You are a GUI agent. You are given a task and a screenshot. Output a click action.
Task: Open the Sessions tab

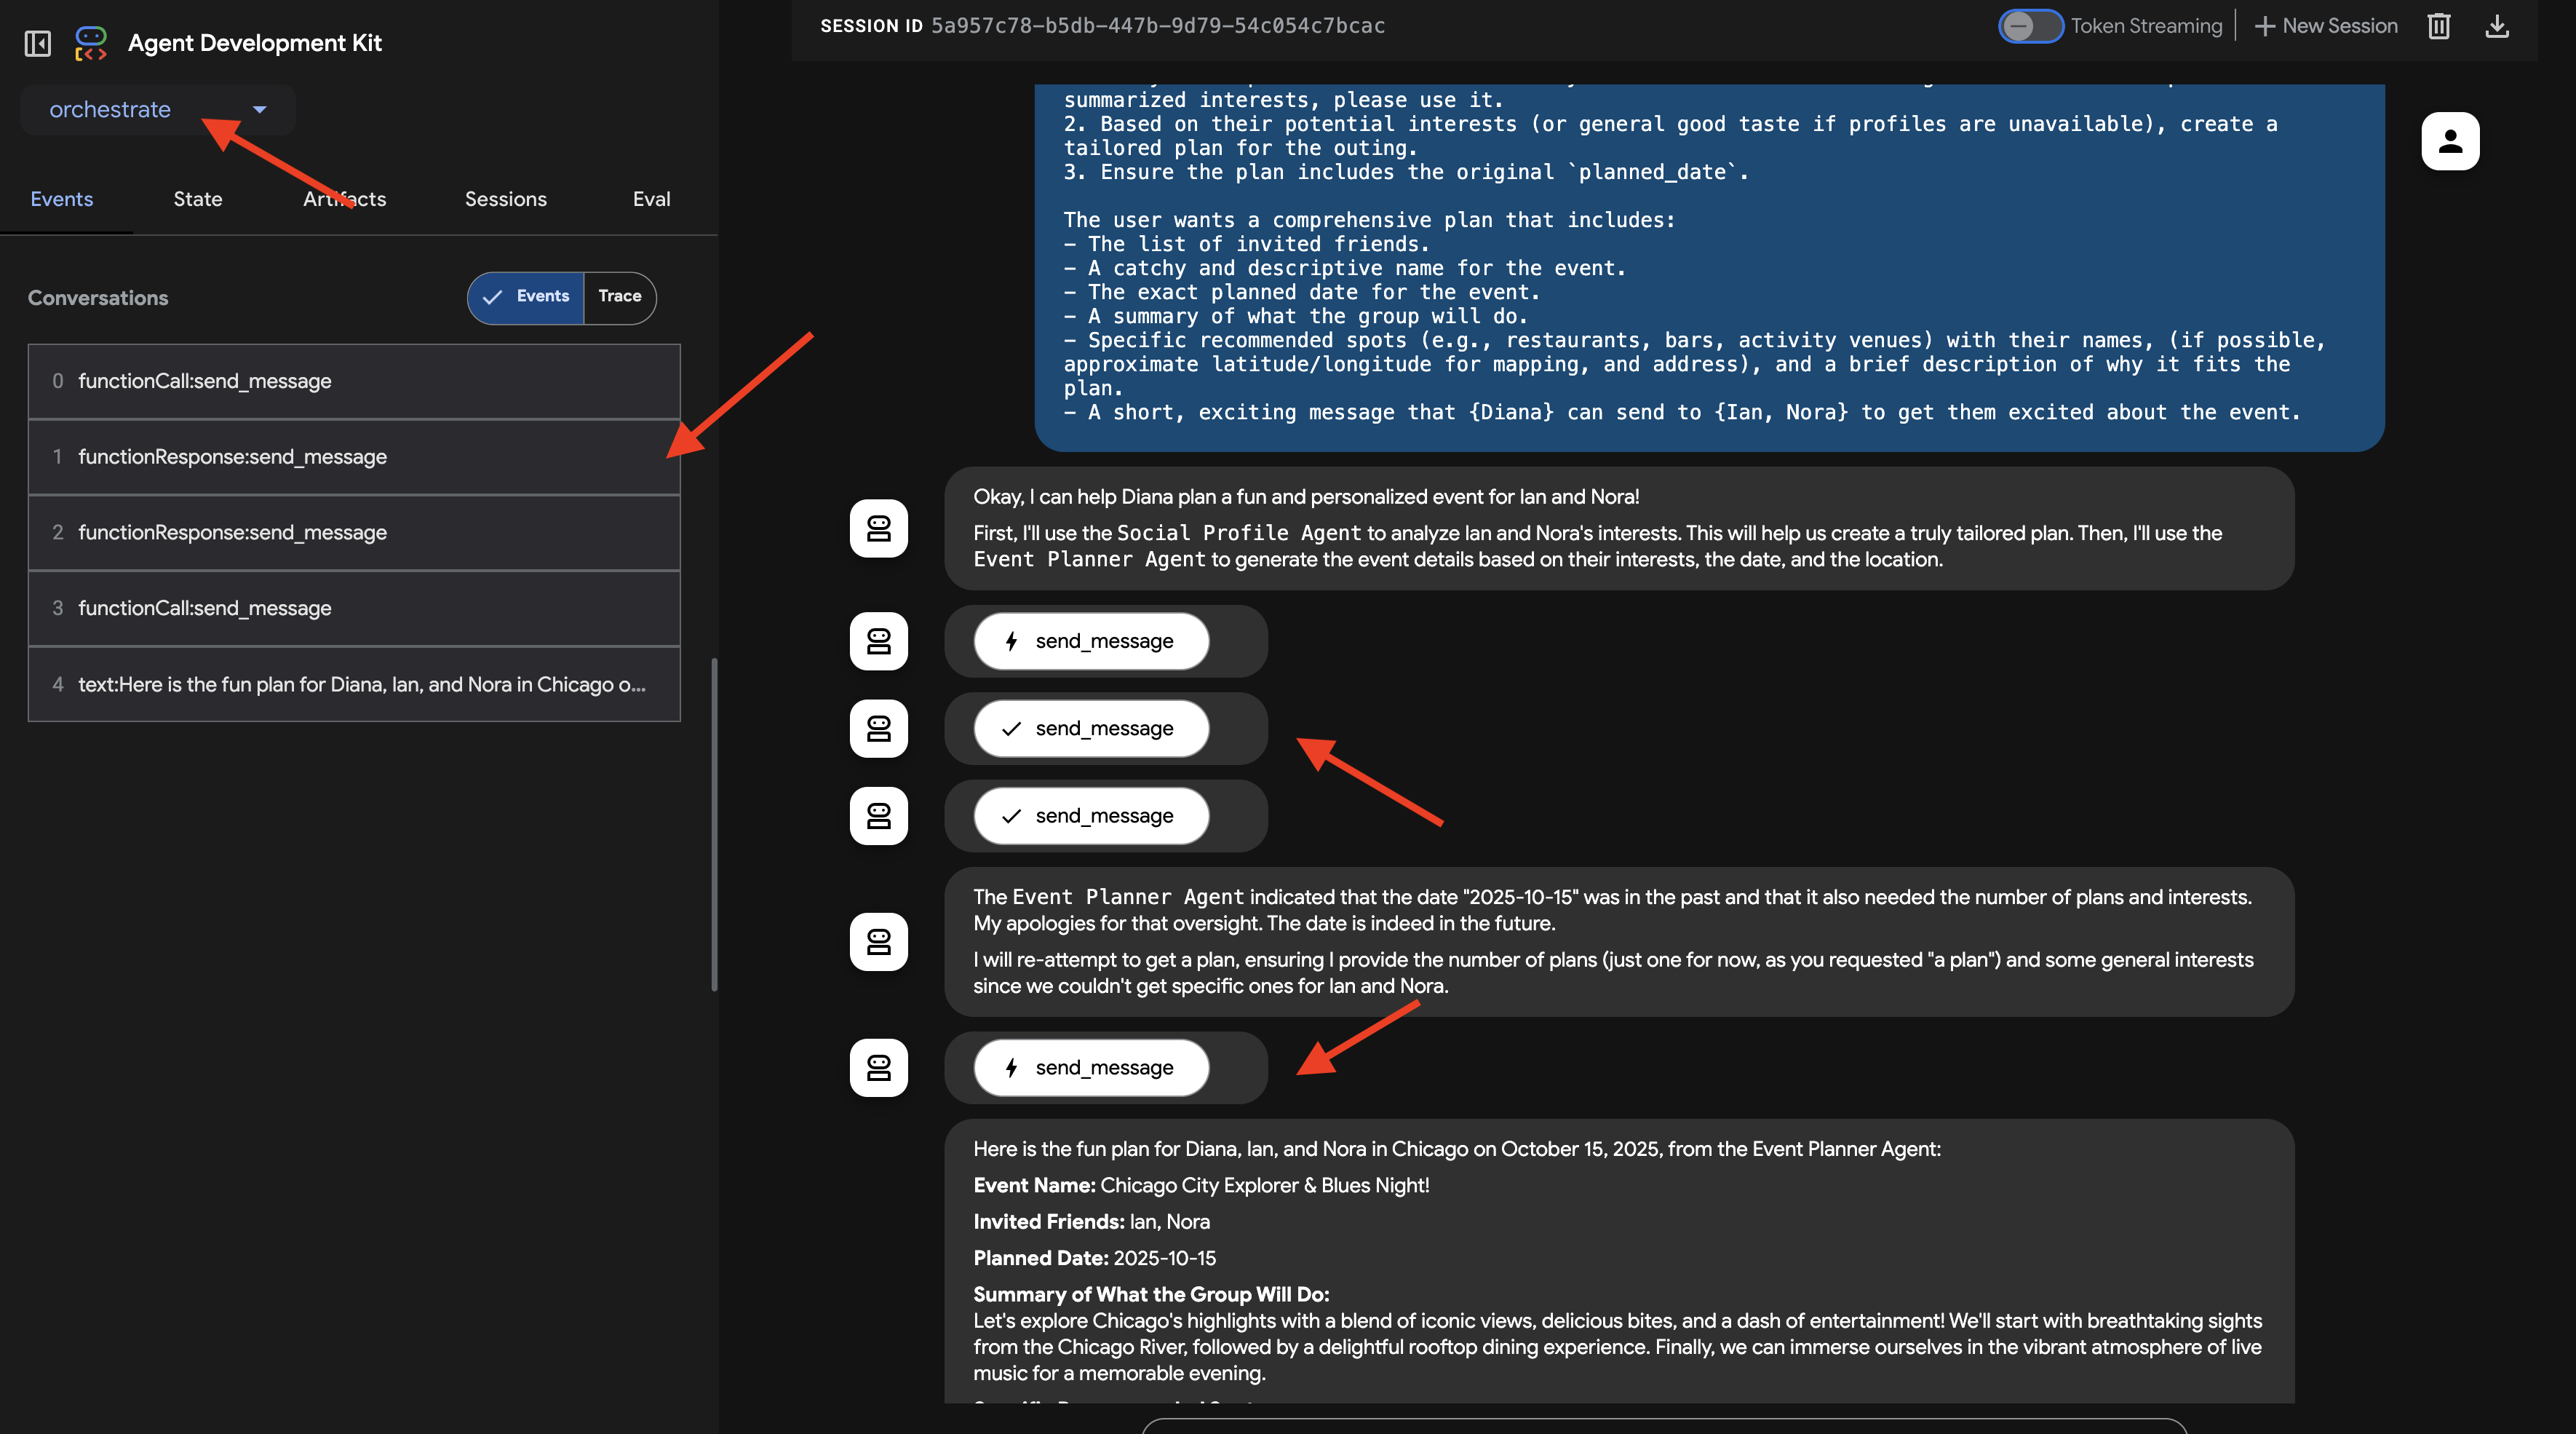coord(505,199)
